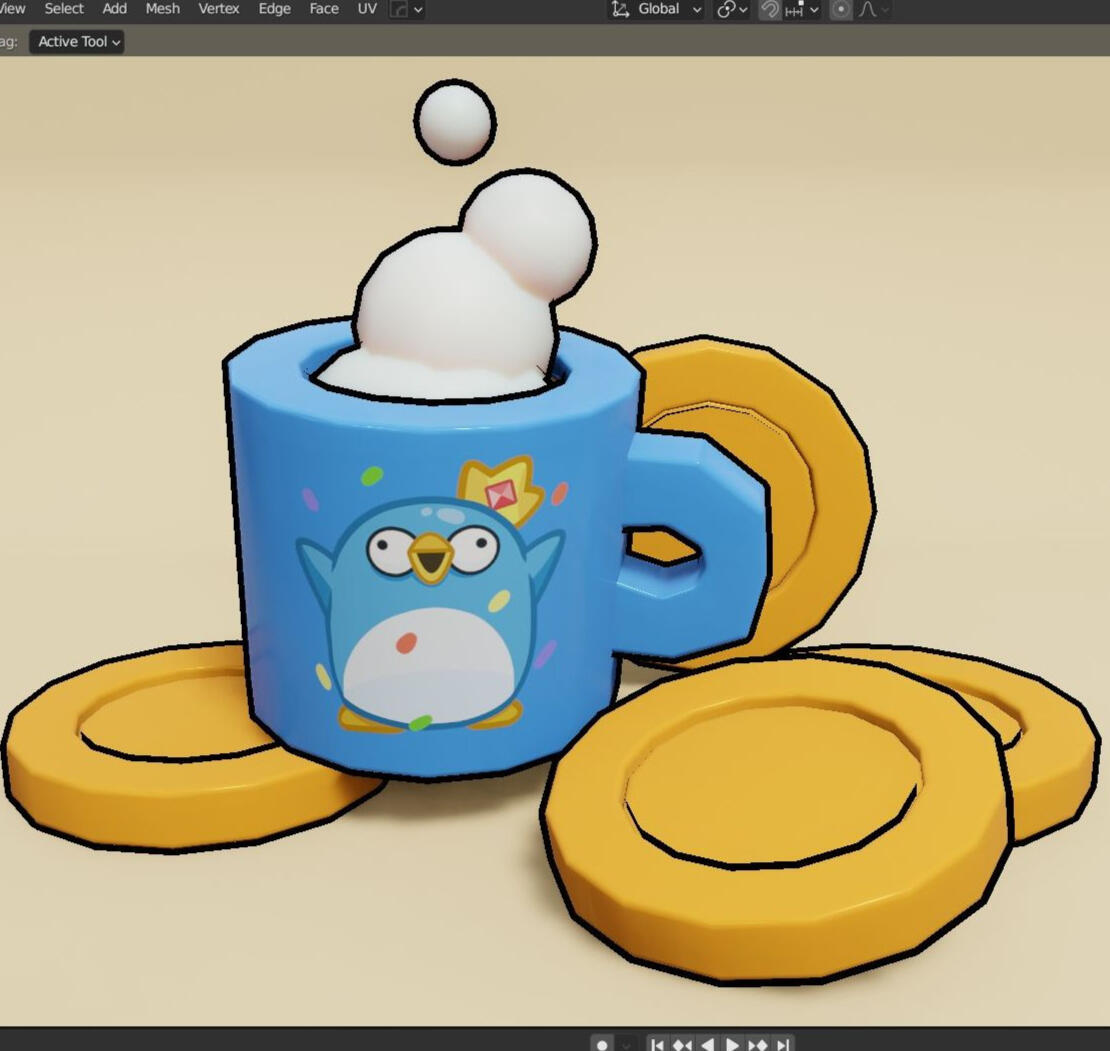This screenshot has width=1110, height=1051.
Task: Click the proportional falloff curve icon
Action: 867,9
